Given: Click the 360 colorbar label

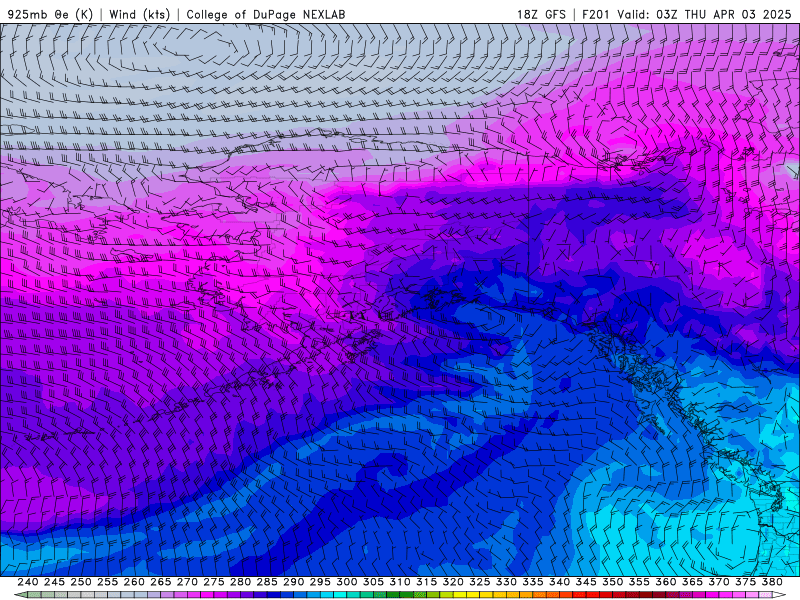Looking at the screenshot, I should coord(666,582).
